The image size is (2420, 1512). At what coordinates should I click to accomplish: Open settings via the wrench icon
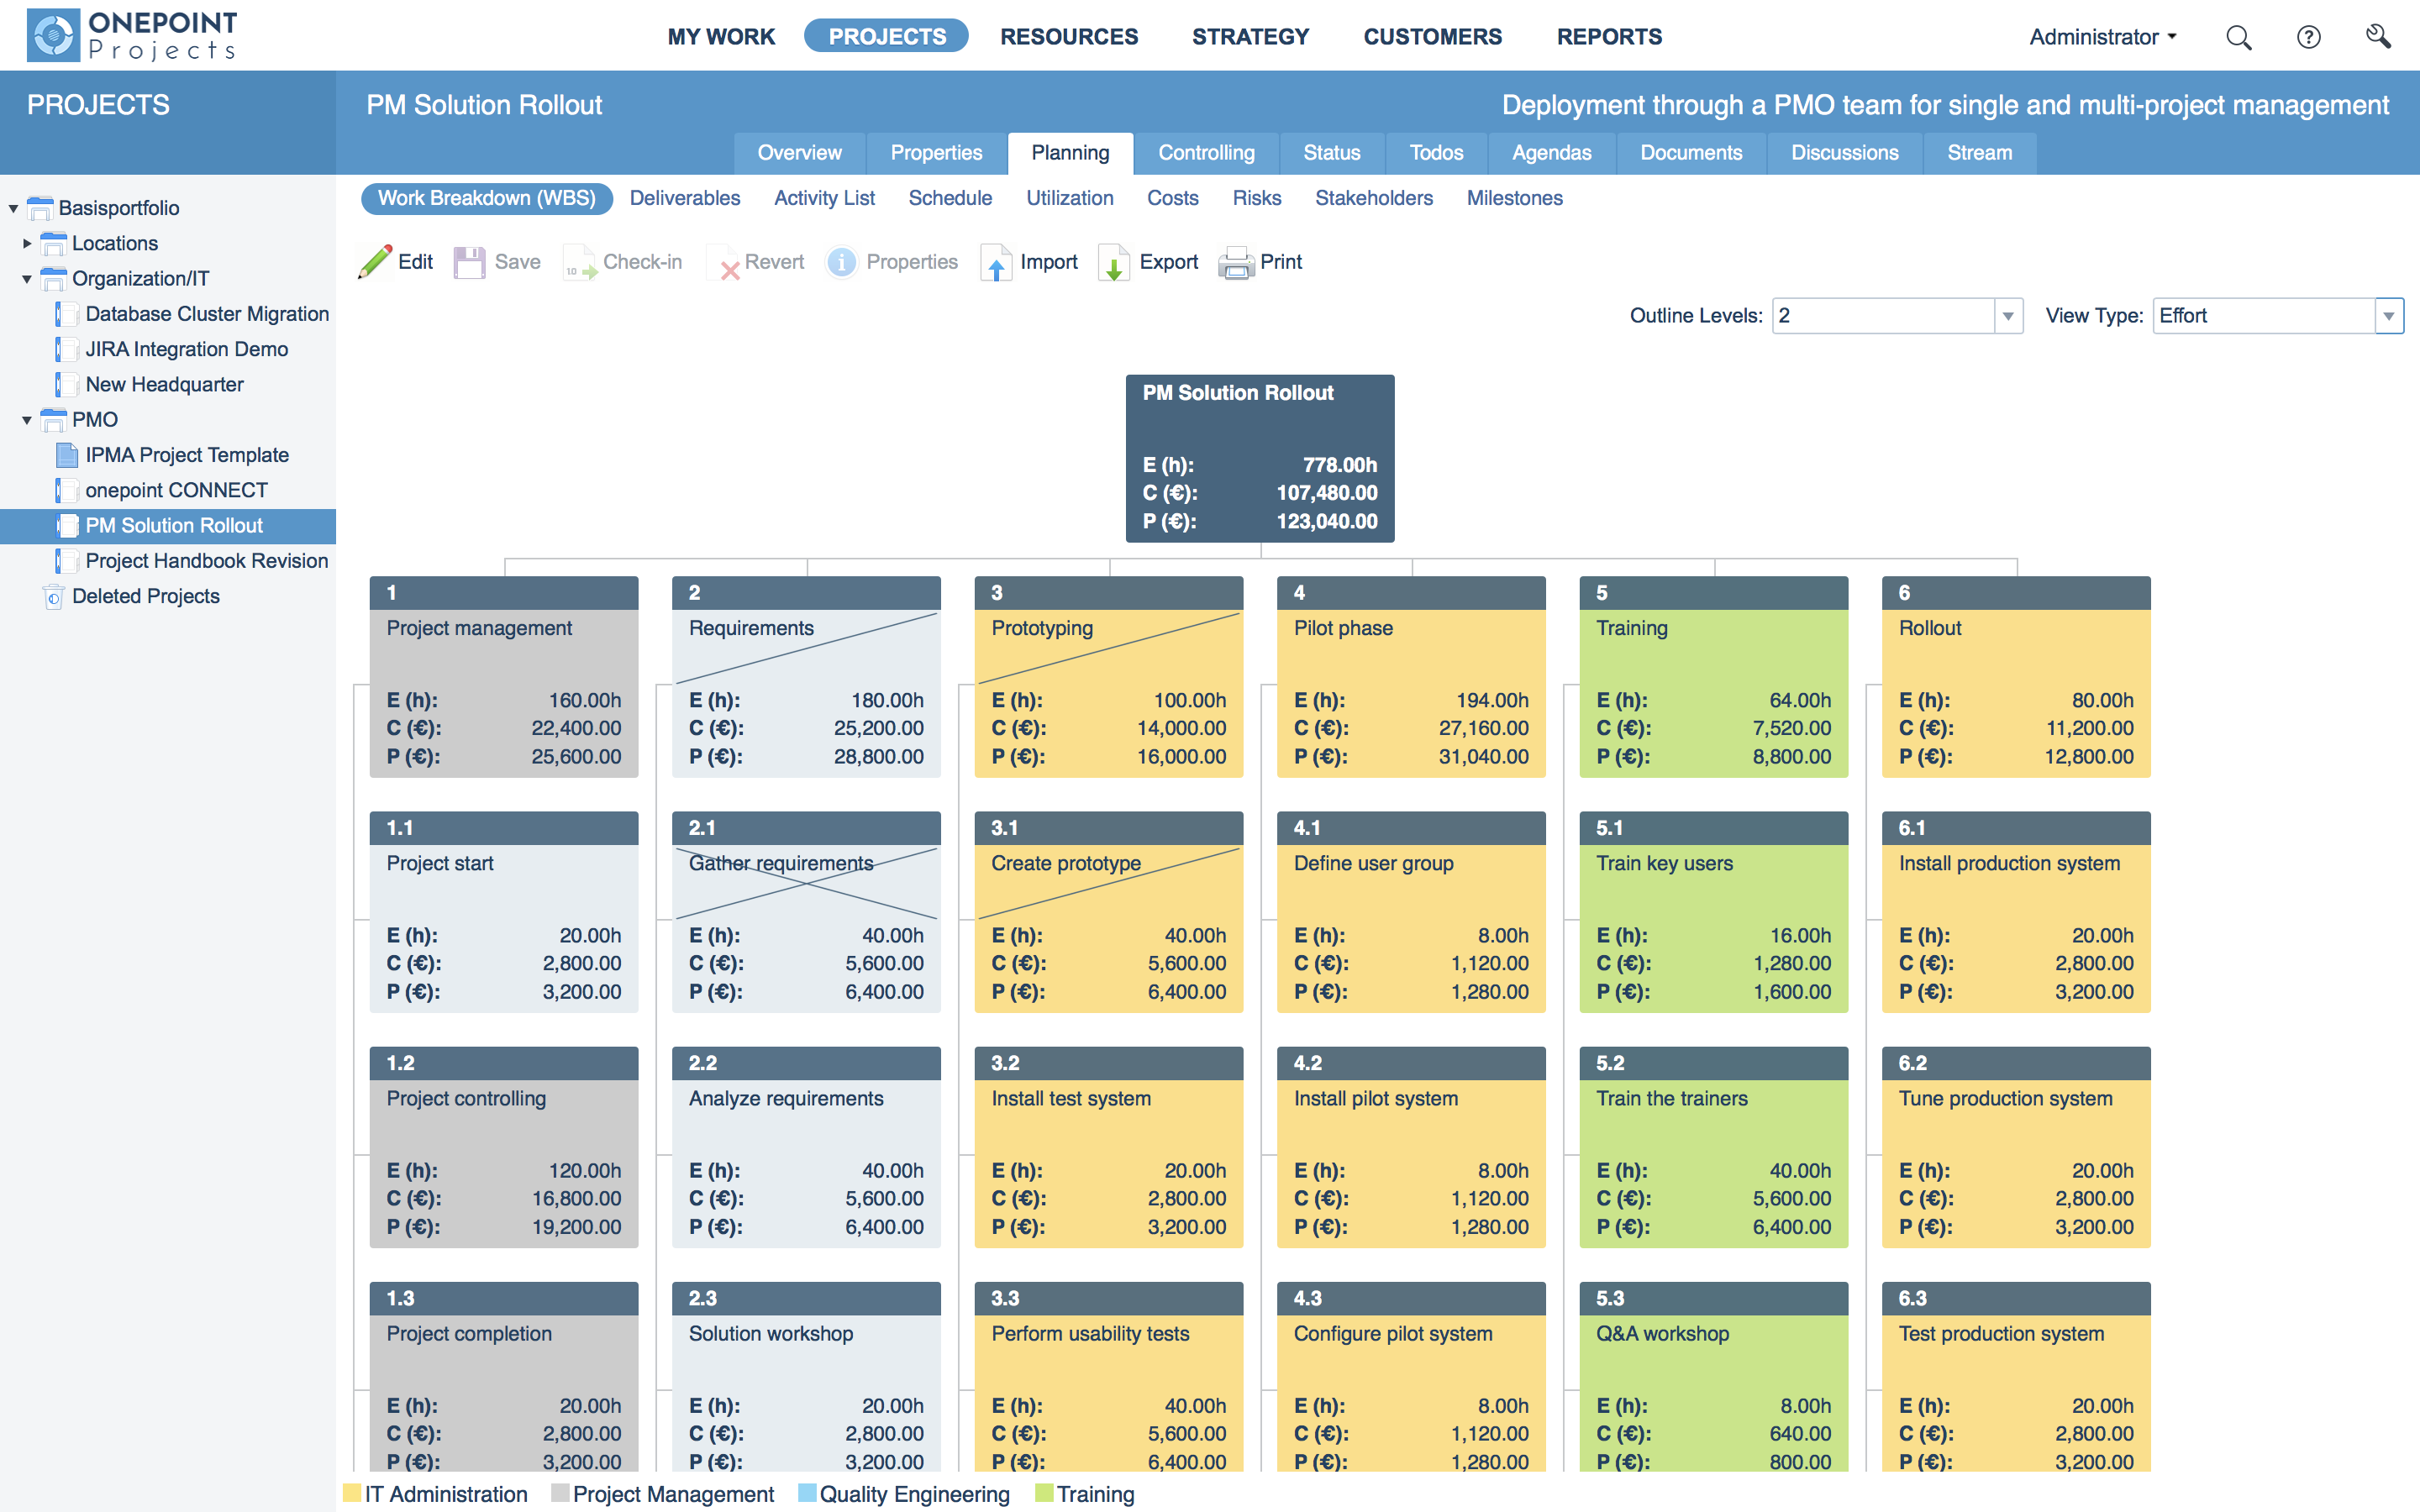click(x=2379, y=36)
